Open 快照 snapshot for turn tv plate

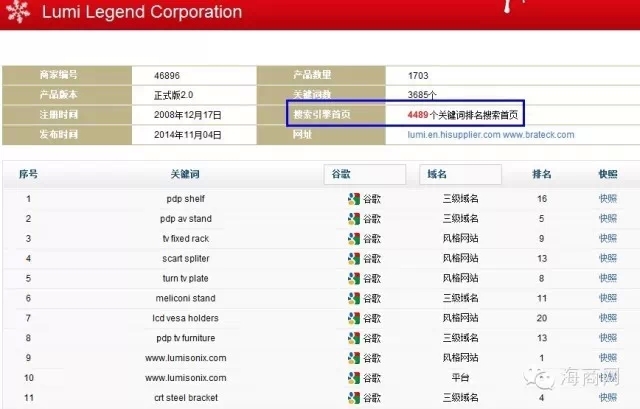click(608, 278)
